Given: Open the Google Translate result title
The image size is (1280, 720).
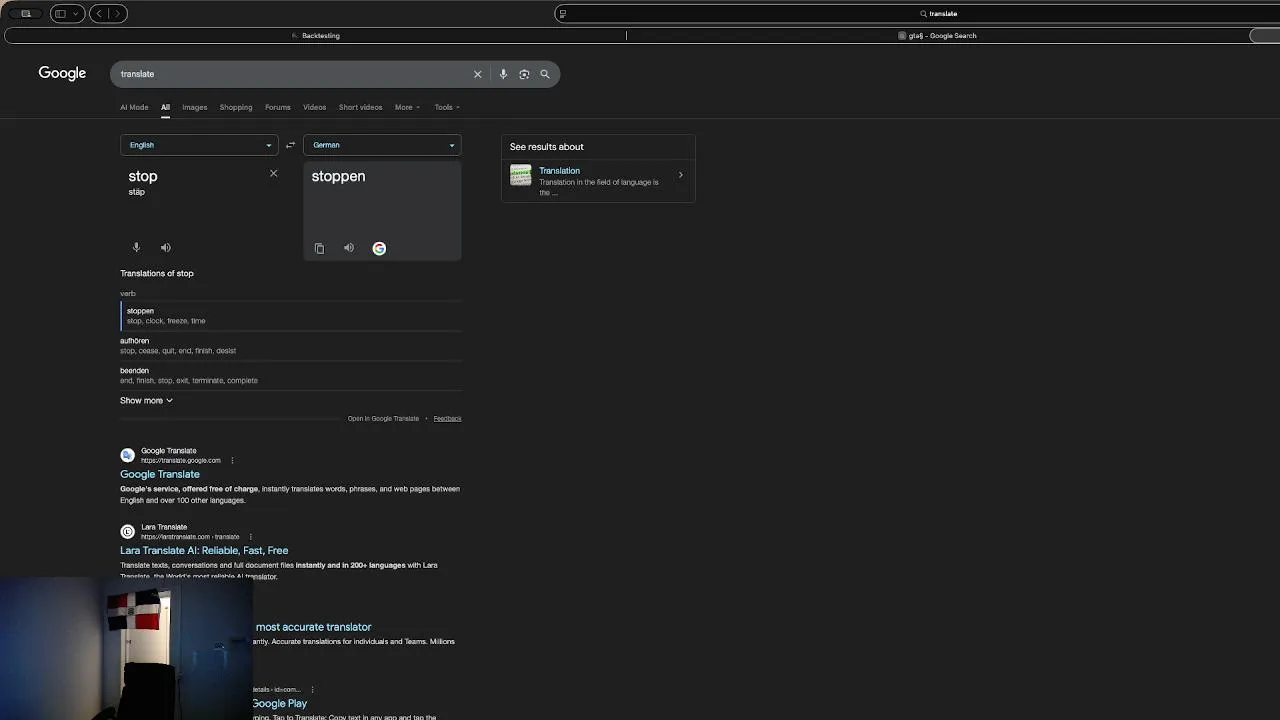Looking at the screenshot, I should pyautogui.click(x=160, y=474).
